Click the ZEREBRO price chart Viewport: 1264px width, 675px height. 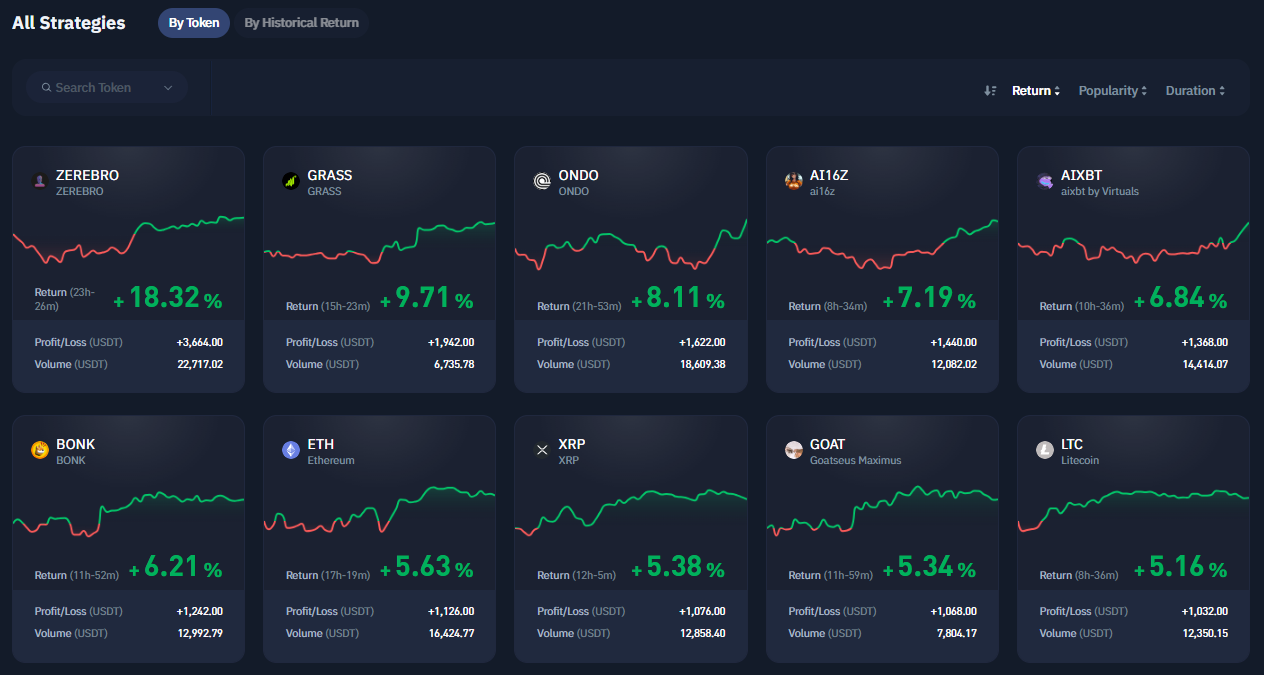tap(128, 239)
